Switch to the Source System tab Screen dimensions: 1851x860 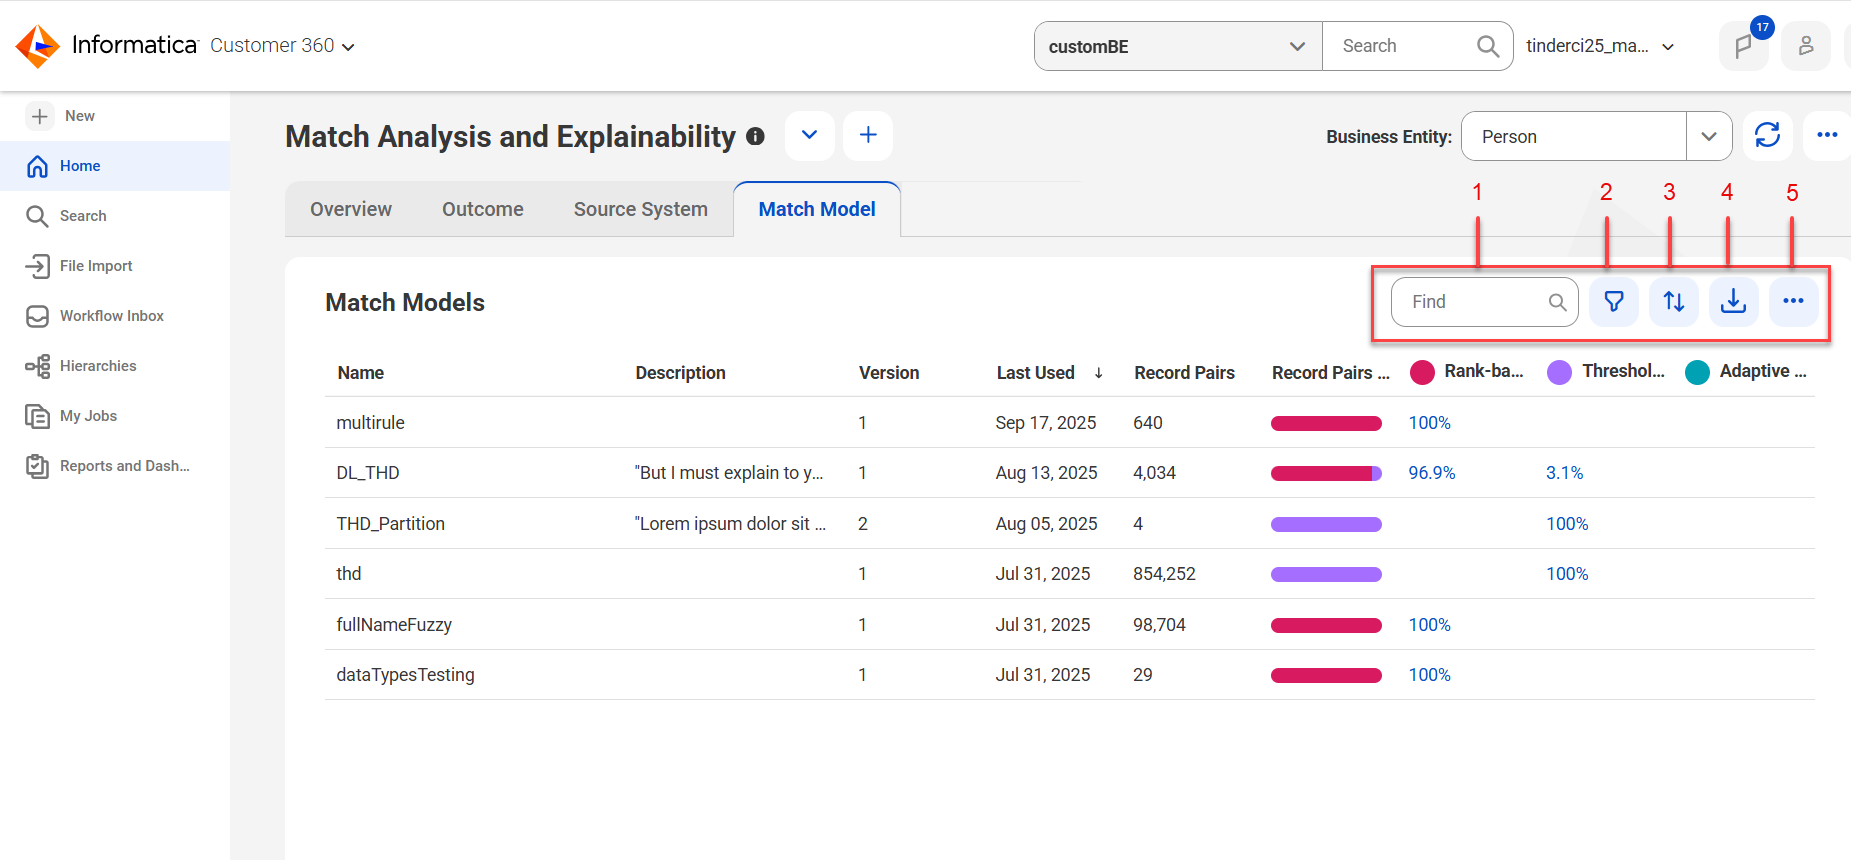(x=641, y=209)
